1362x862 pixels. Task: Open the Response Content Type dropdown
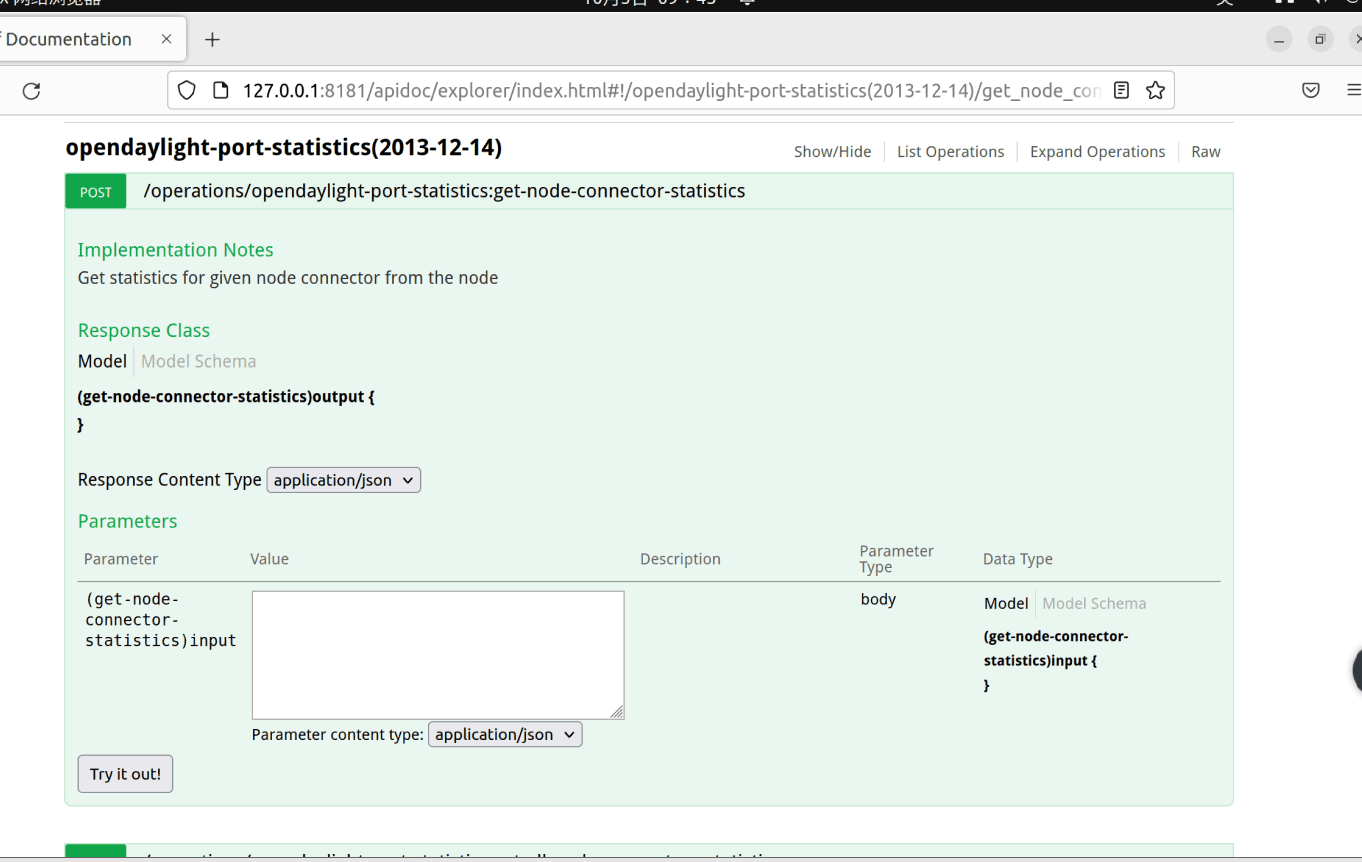(343, 480)
